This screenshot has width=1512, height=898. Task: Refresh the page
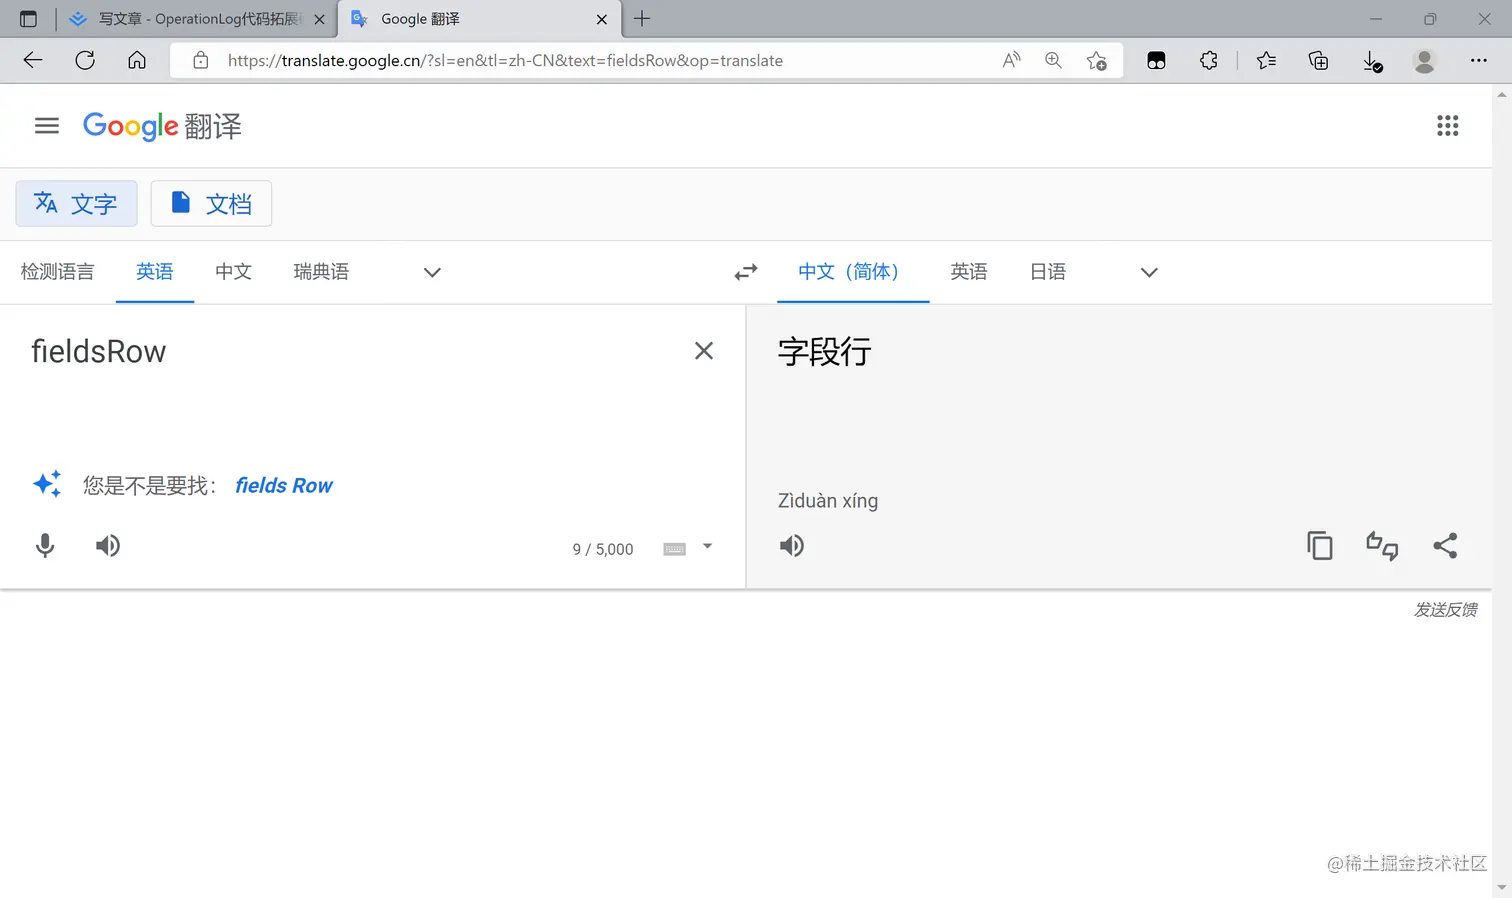[85, 60]
